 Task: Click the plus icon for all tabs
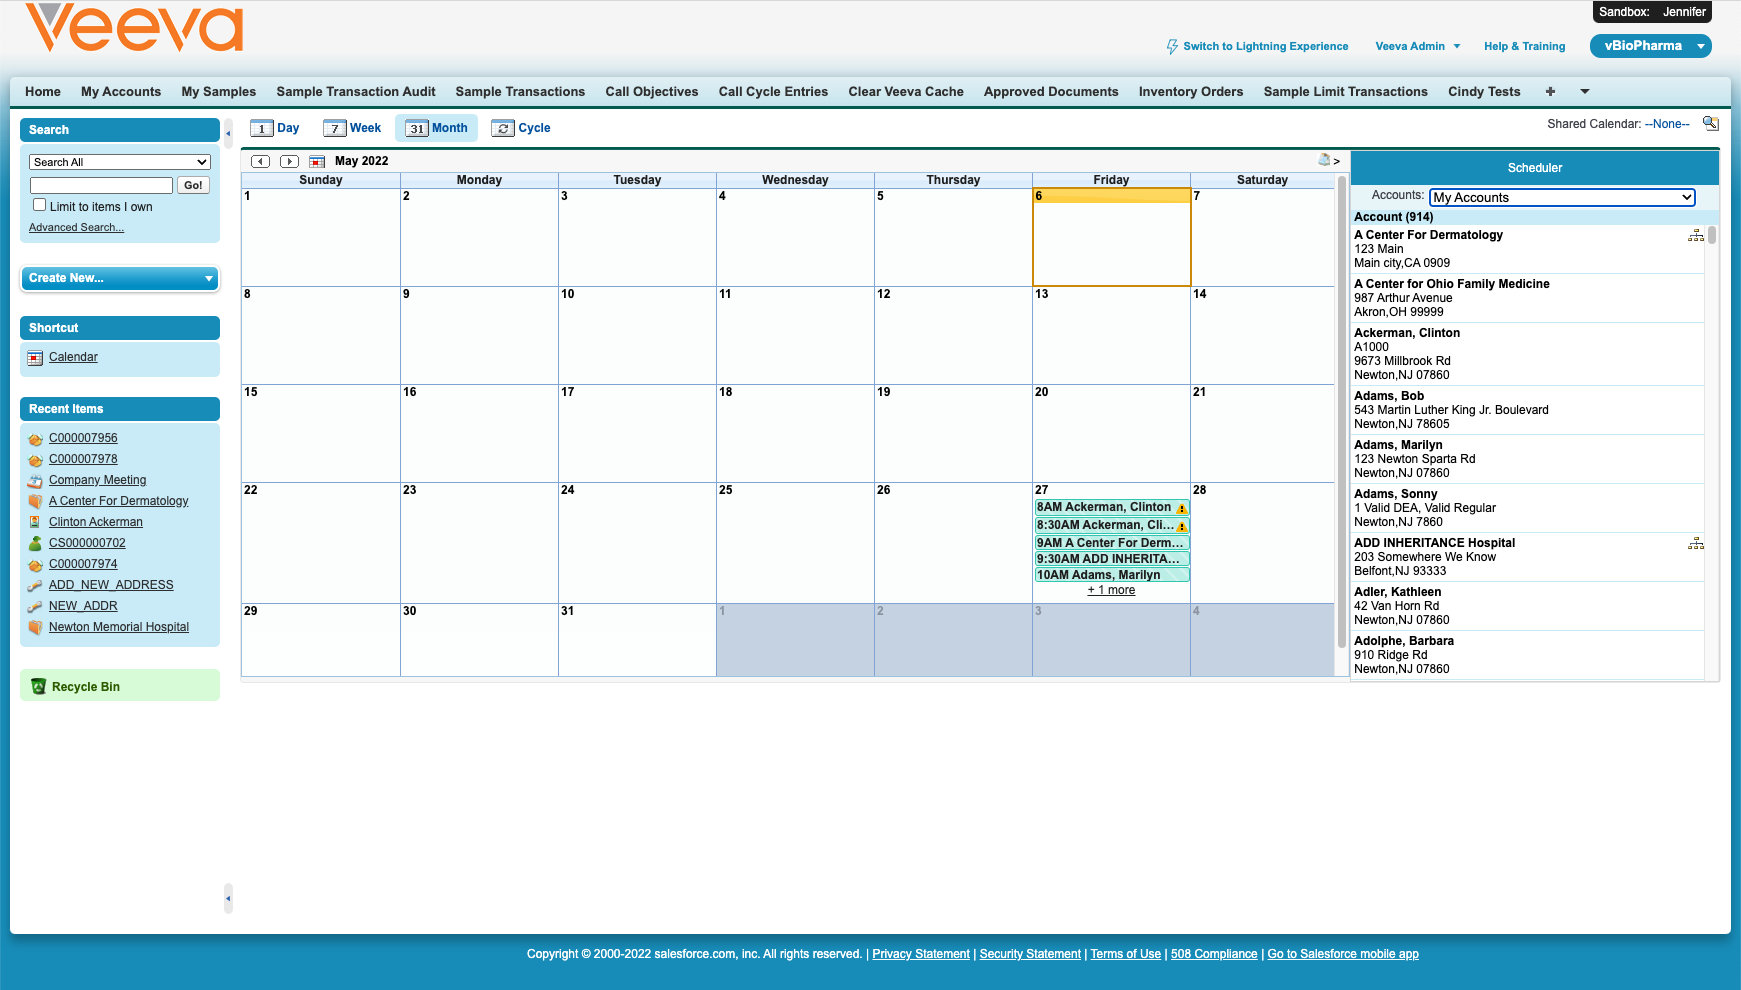pyautogui.click(x=1549, y=92)
